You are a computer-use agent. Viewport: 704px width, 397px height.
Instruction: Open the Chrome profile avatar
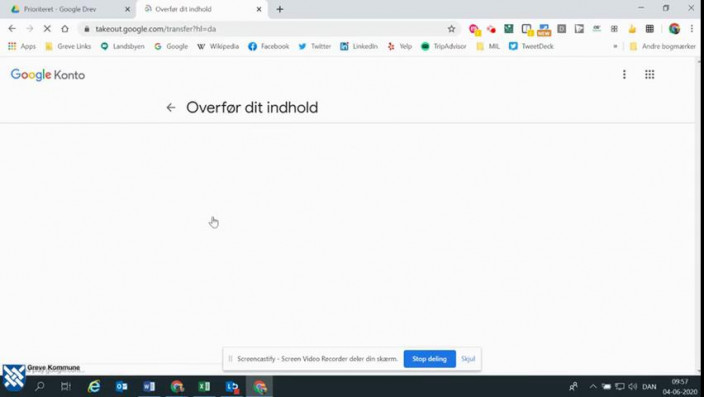(674, 29)
